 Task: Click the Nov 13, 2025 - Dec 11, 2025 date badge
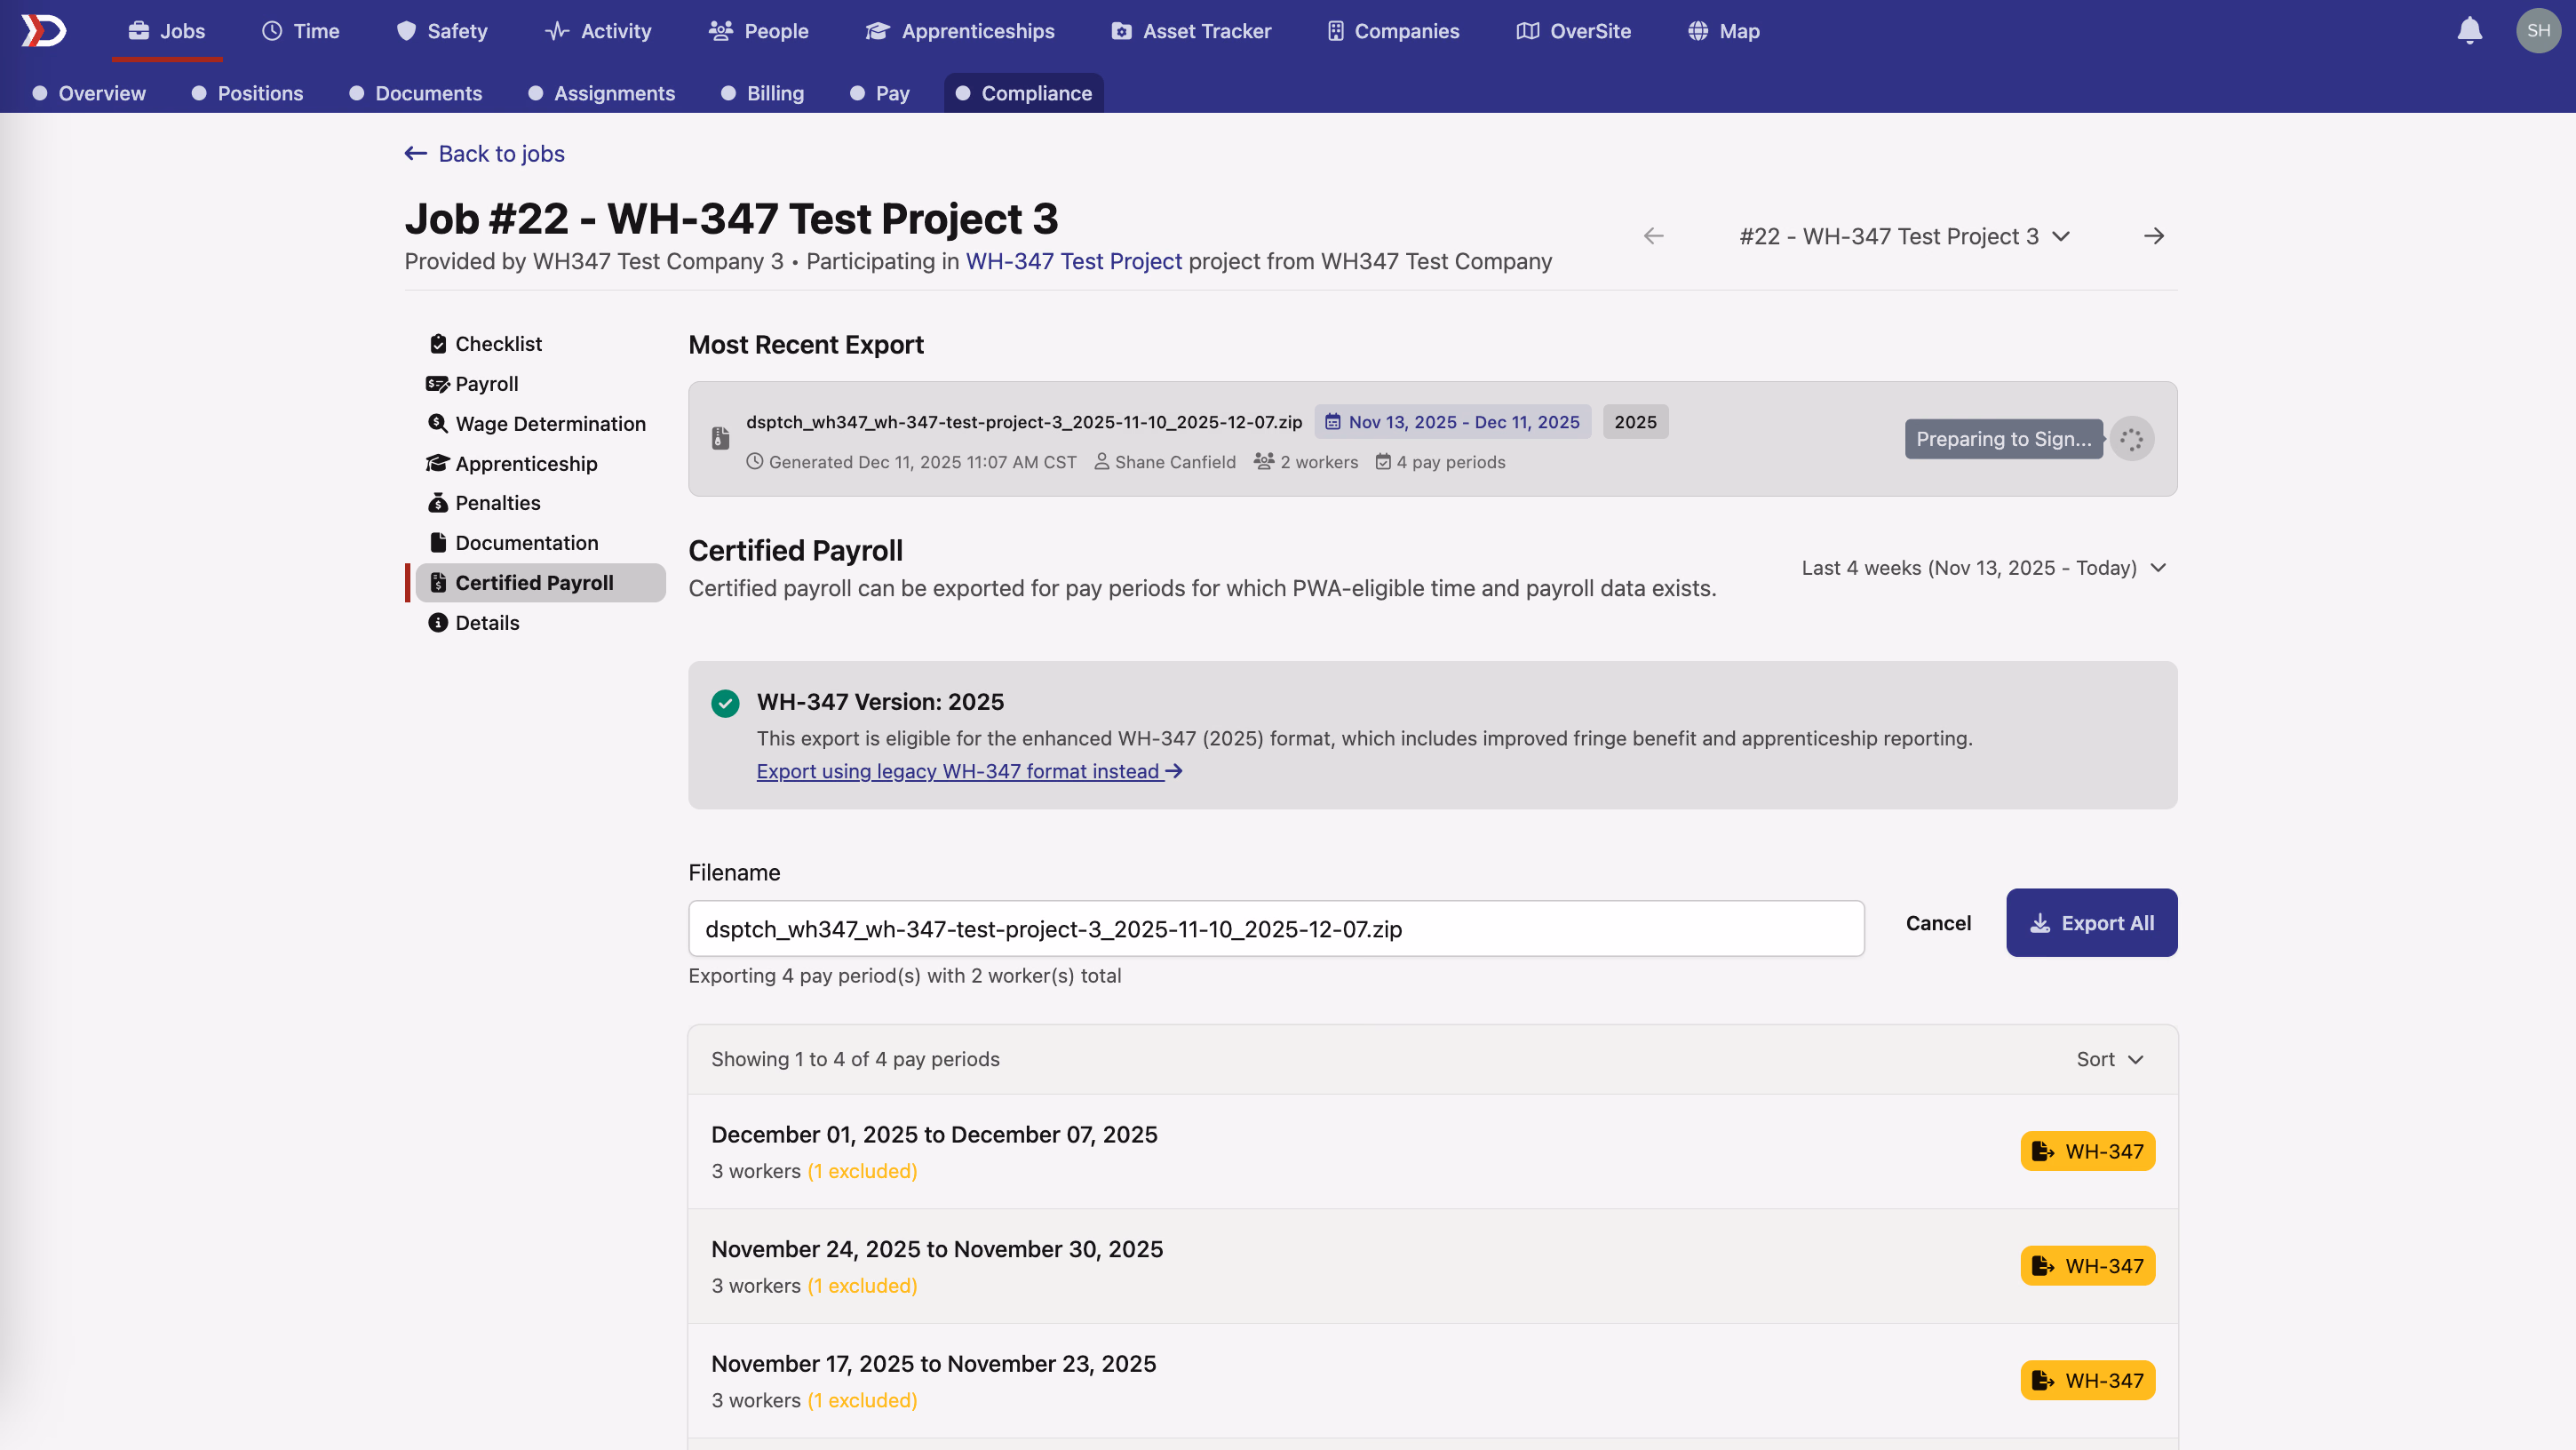tap(1453, 422)
